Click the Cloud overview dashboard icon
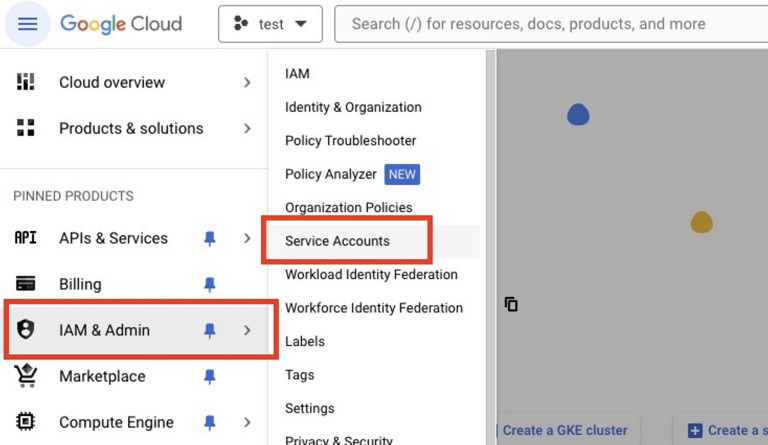Viewport: 768px width, 445px height. (x=26, y=82)
